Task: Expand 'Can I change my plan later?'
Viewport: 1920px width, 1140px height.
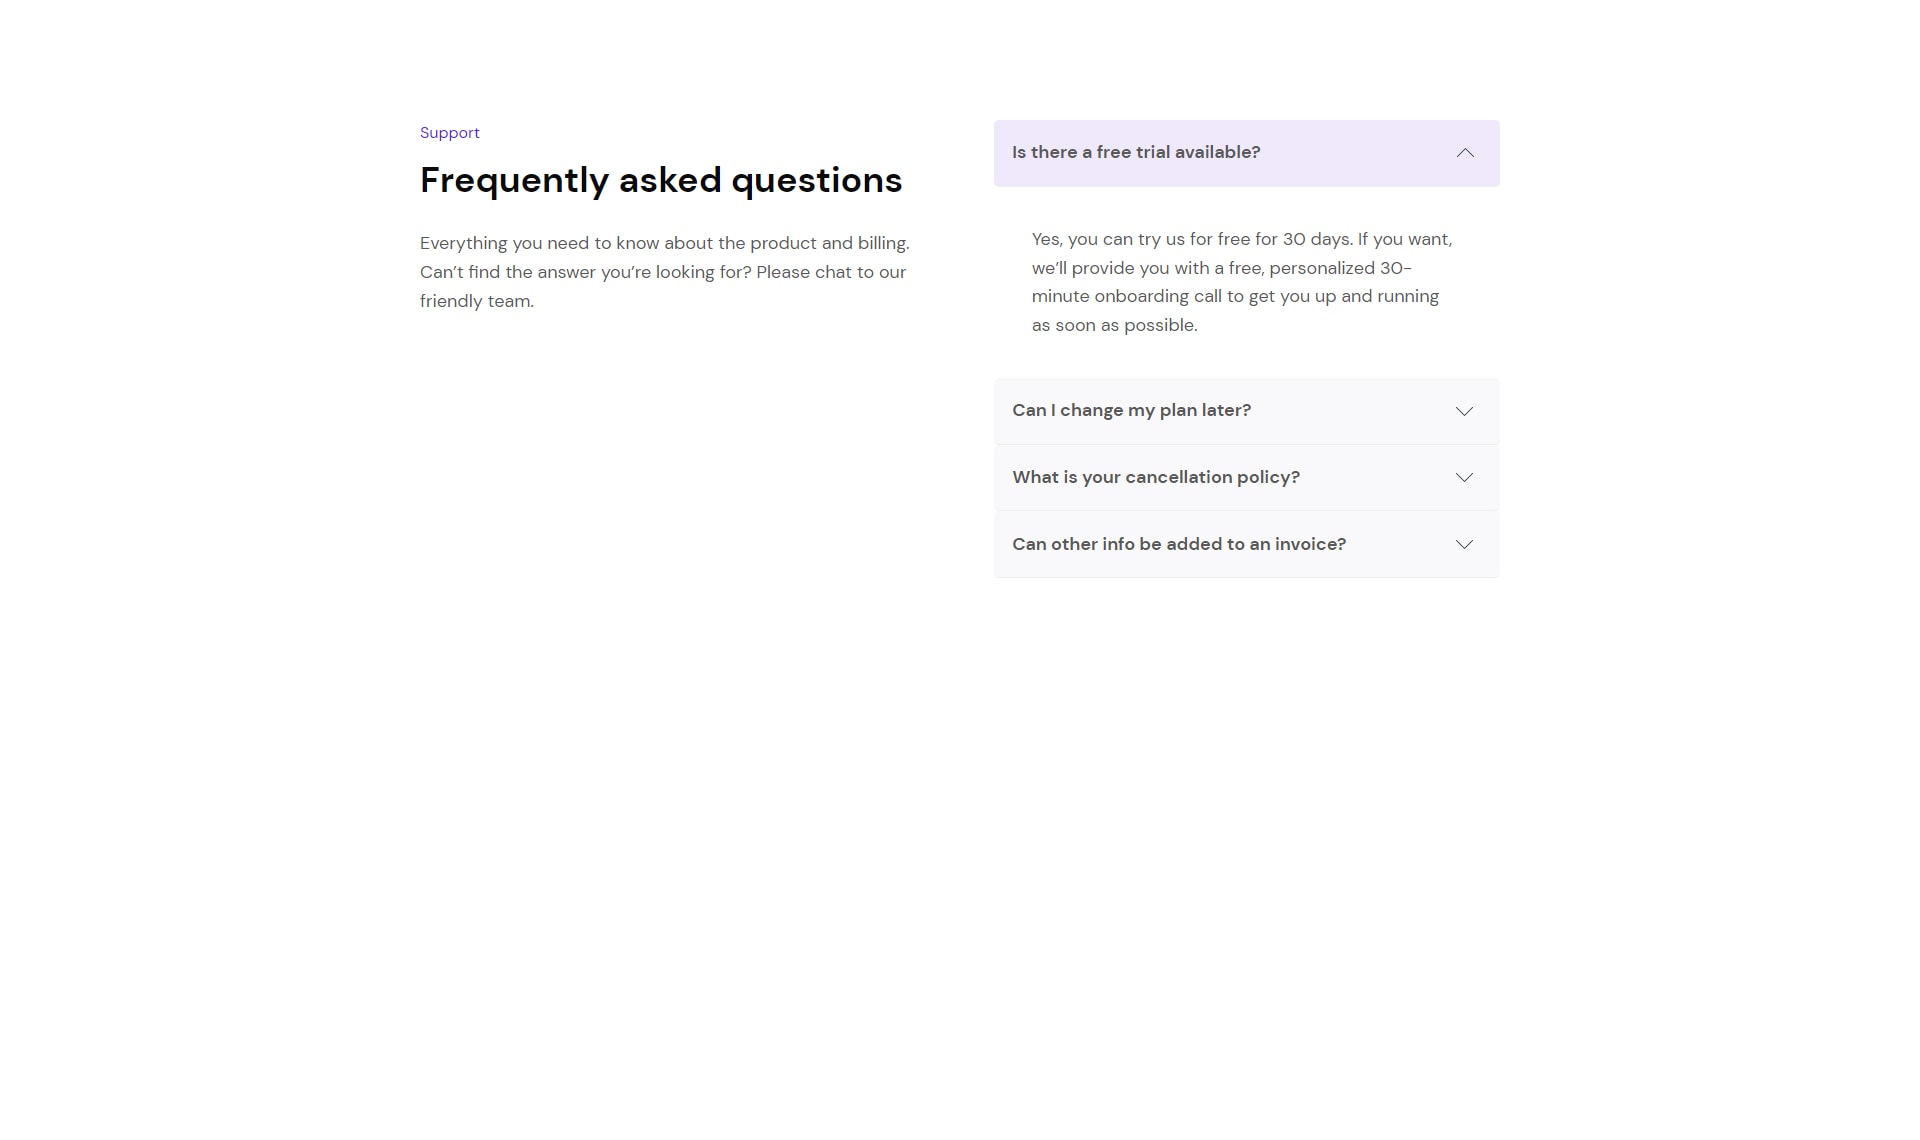Action: coord(1246,411)
